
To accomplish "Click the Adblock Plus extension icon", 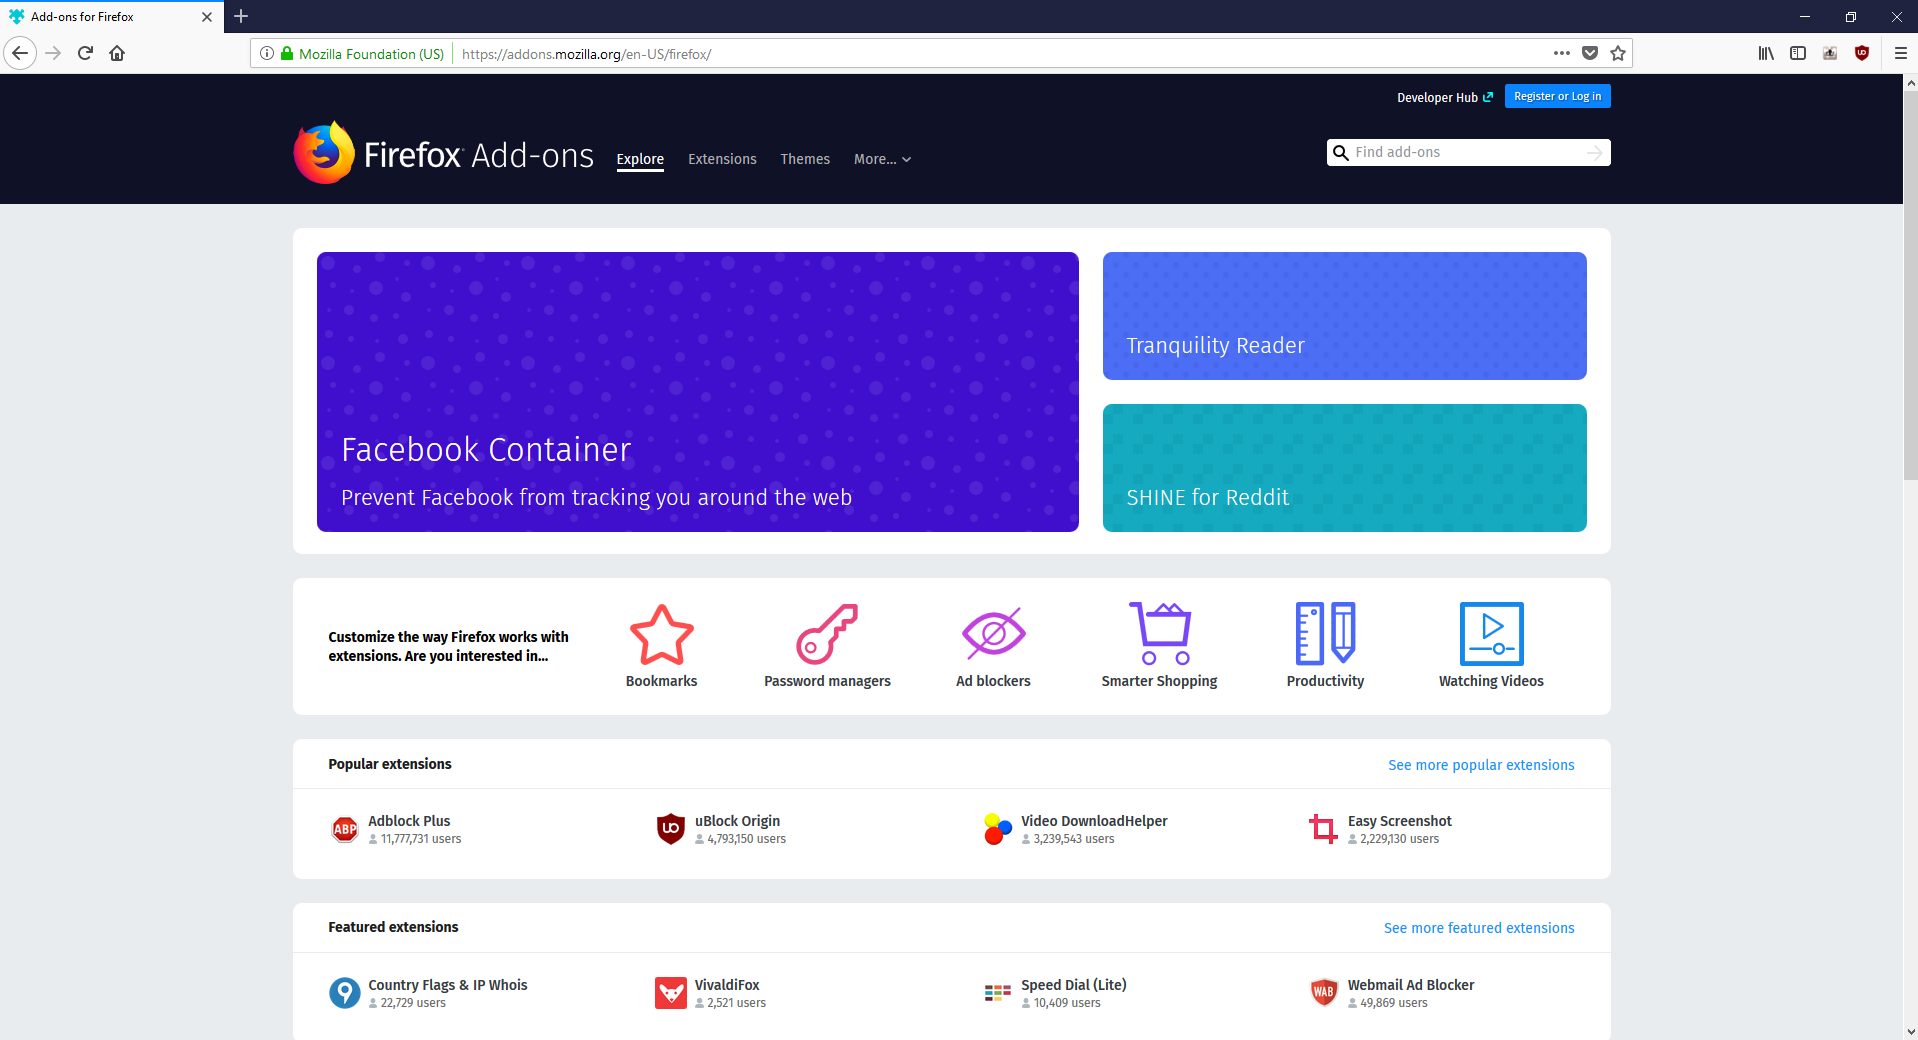I will coord(344,828).
